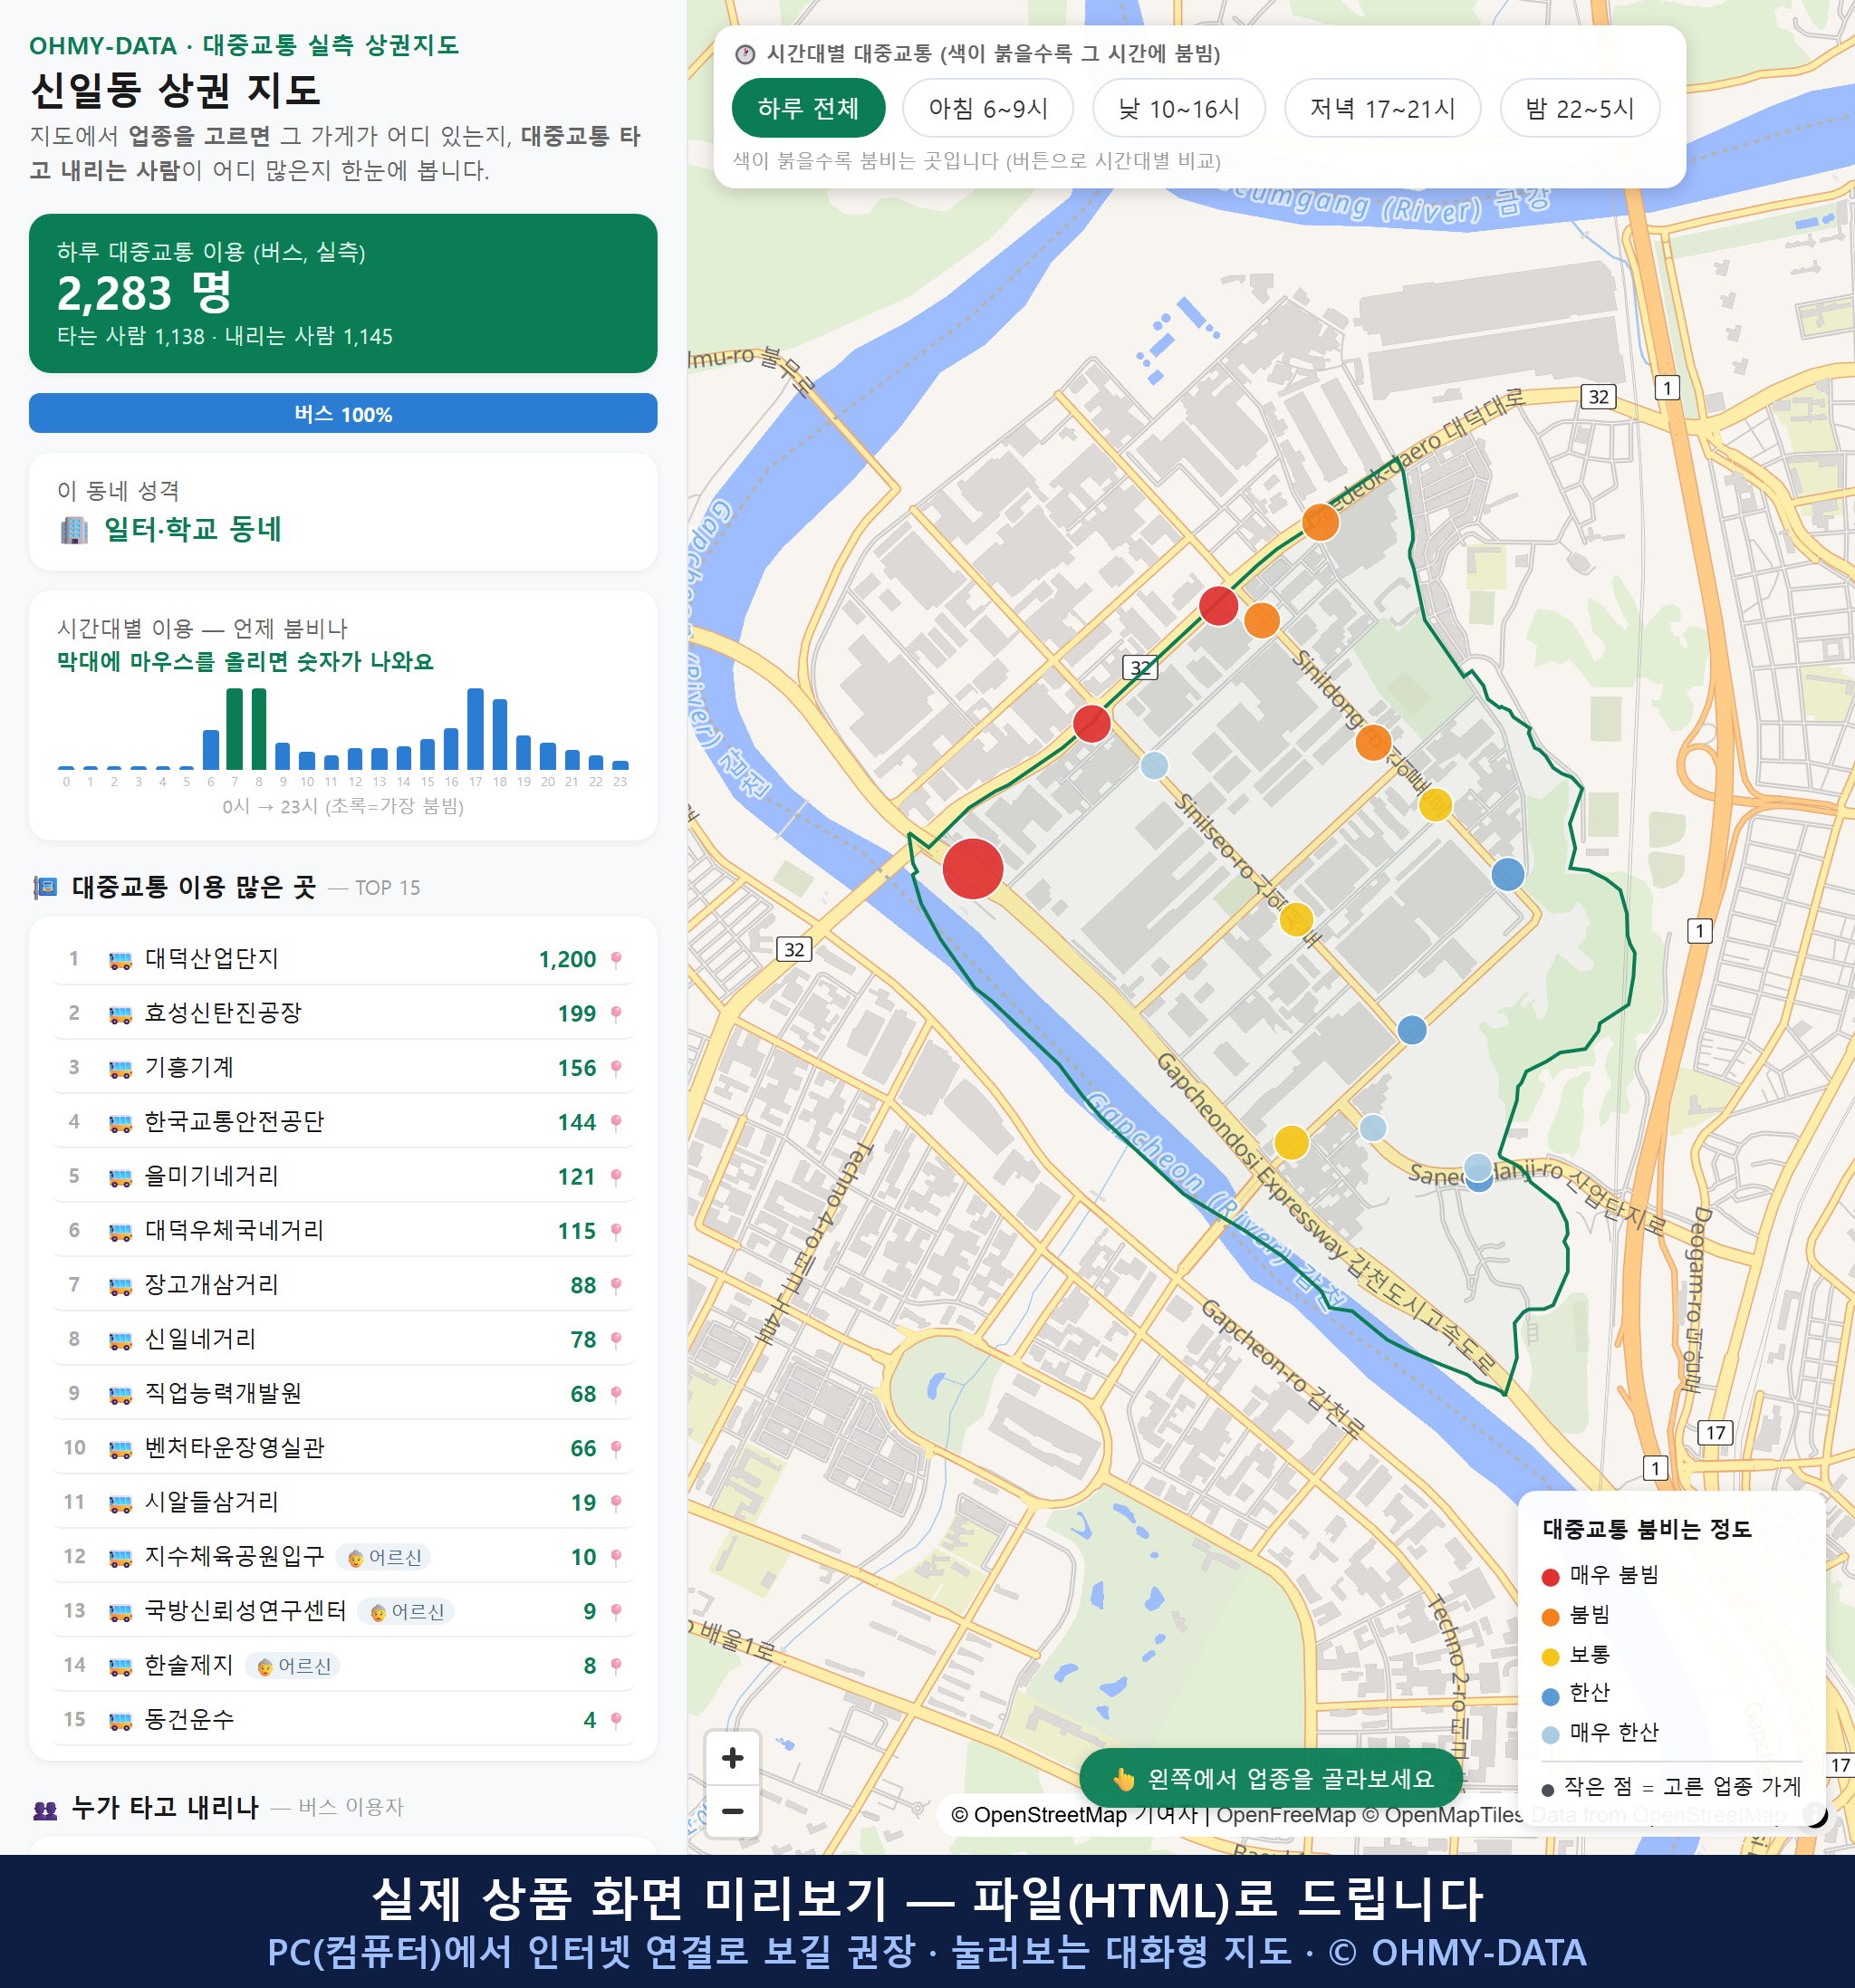Click the building icon beside 일터·학교 동네
Viewport: 1855px width, 1988px height.
[x=74, y=530]
